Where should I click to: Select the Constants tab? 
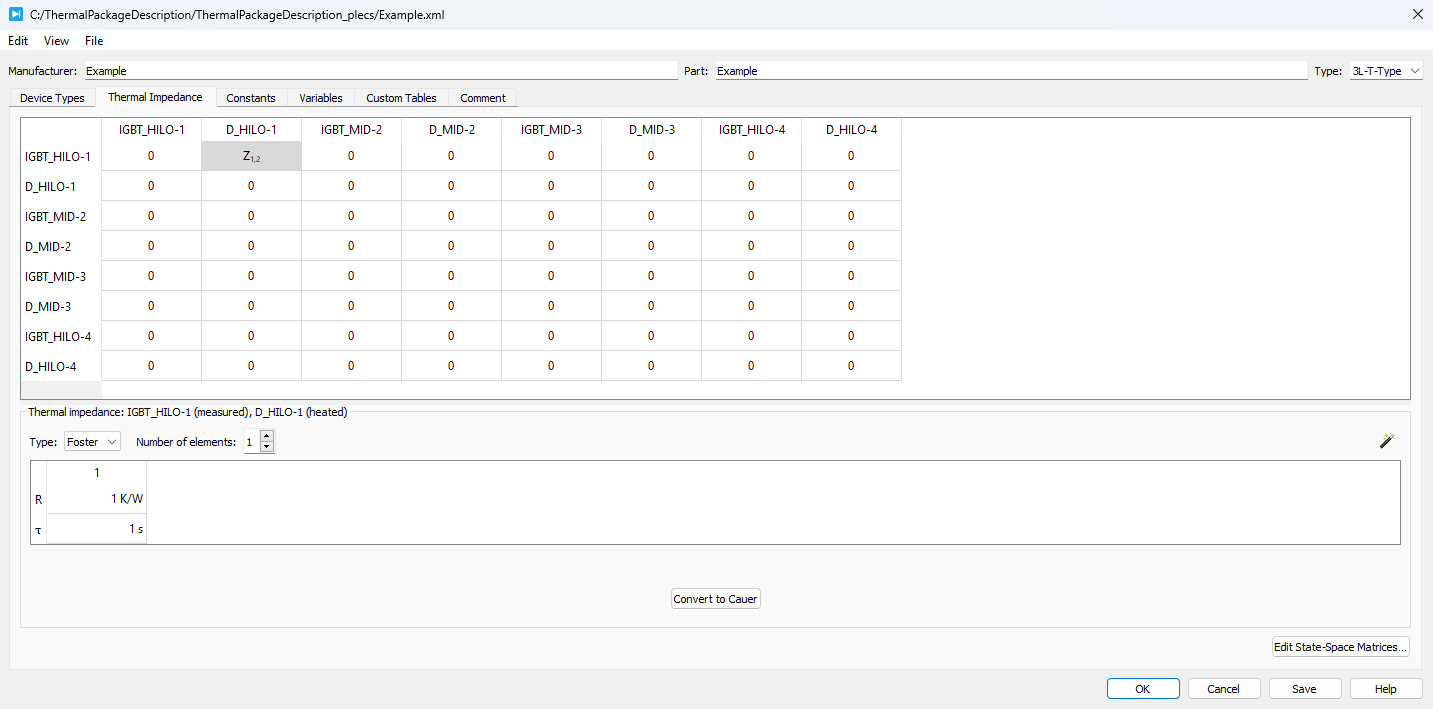tap(251, 98)
